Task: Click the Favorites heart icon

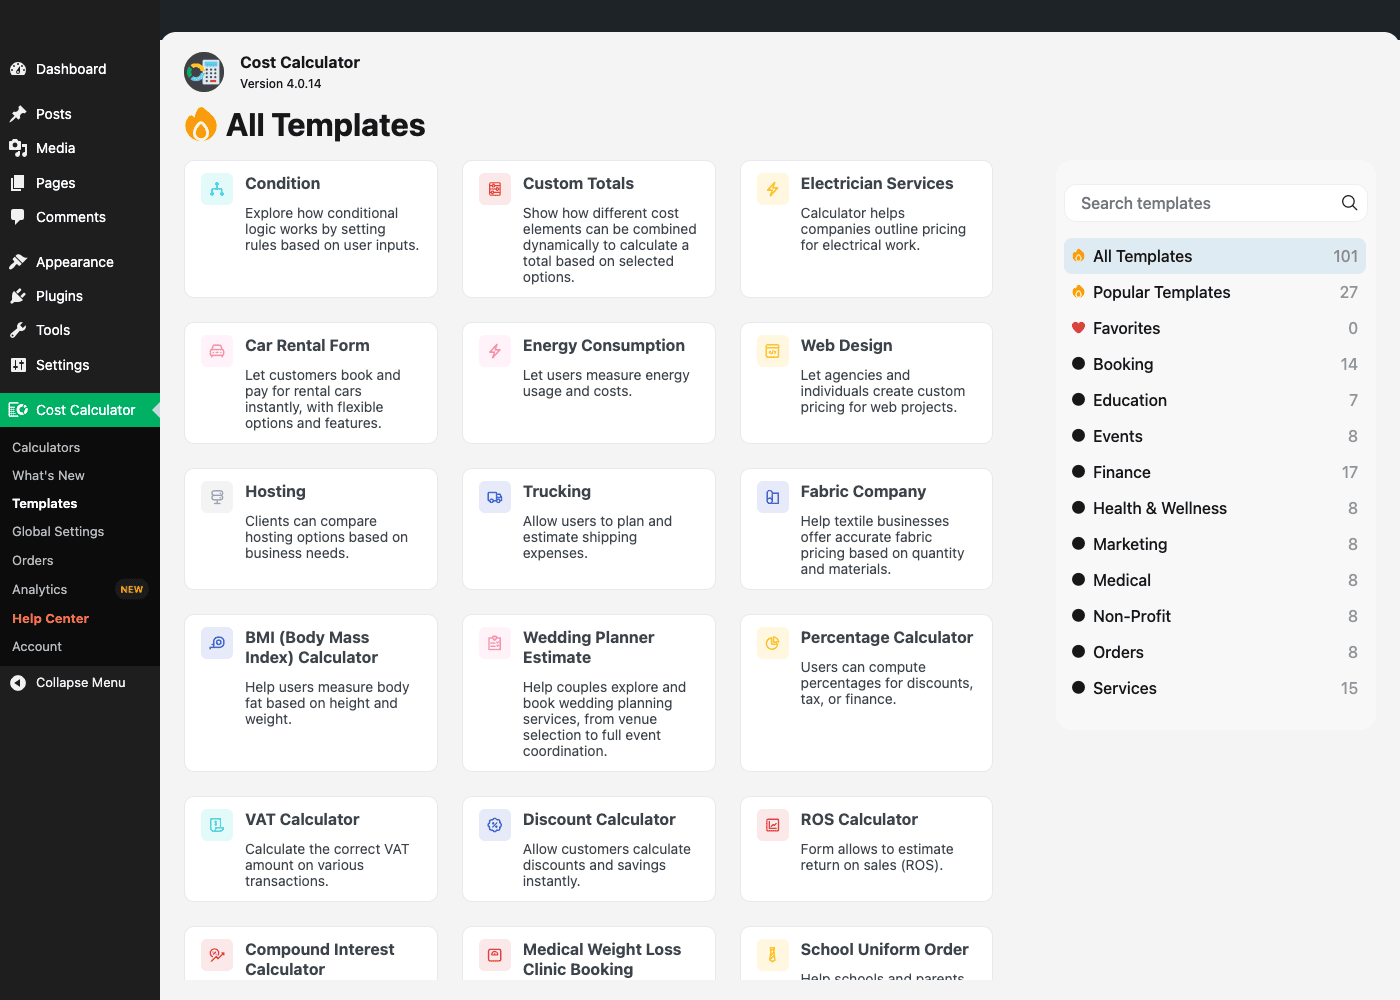Action: tap(1078, 328)
